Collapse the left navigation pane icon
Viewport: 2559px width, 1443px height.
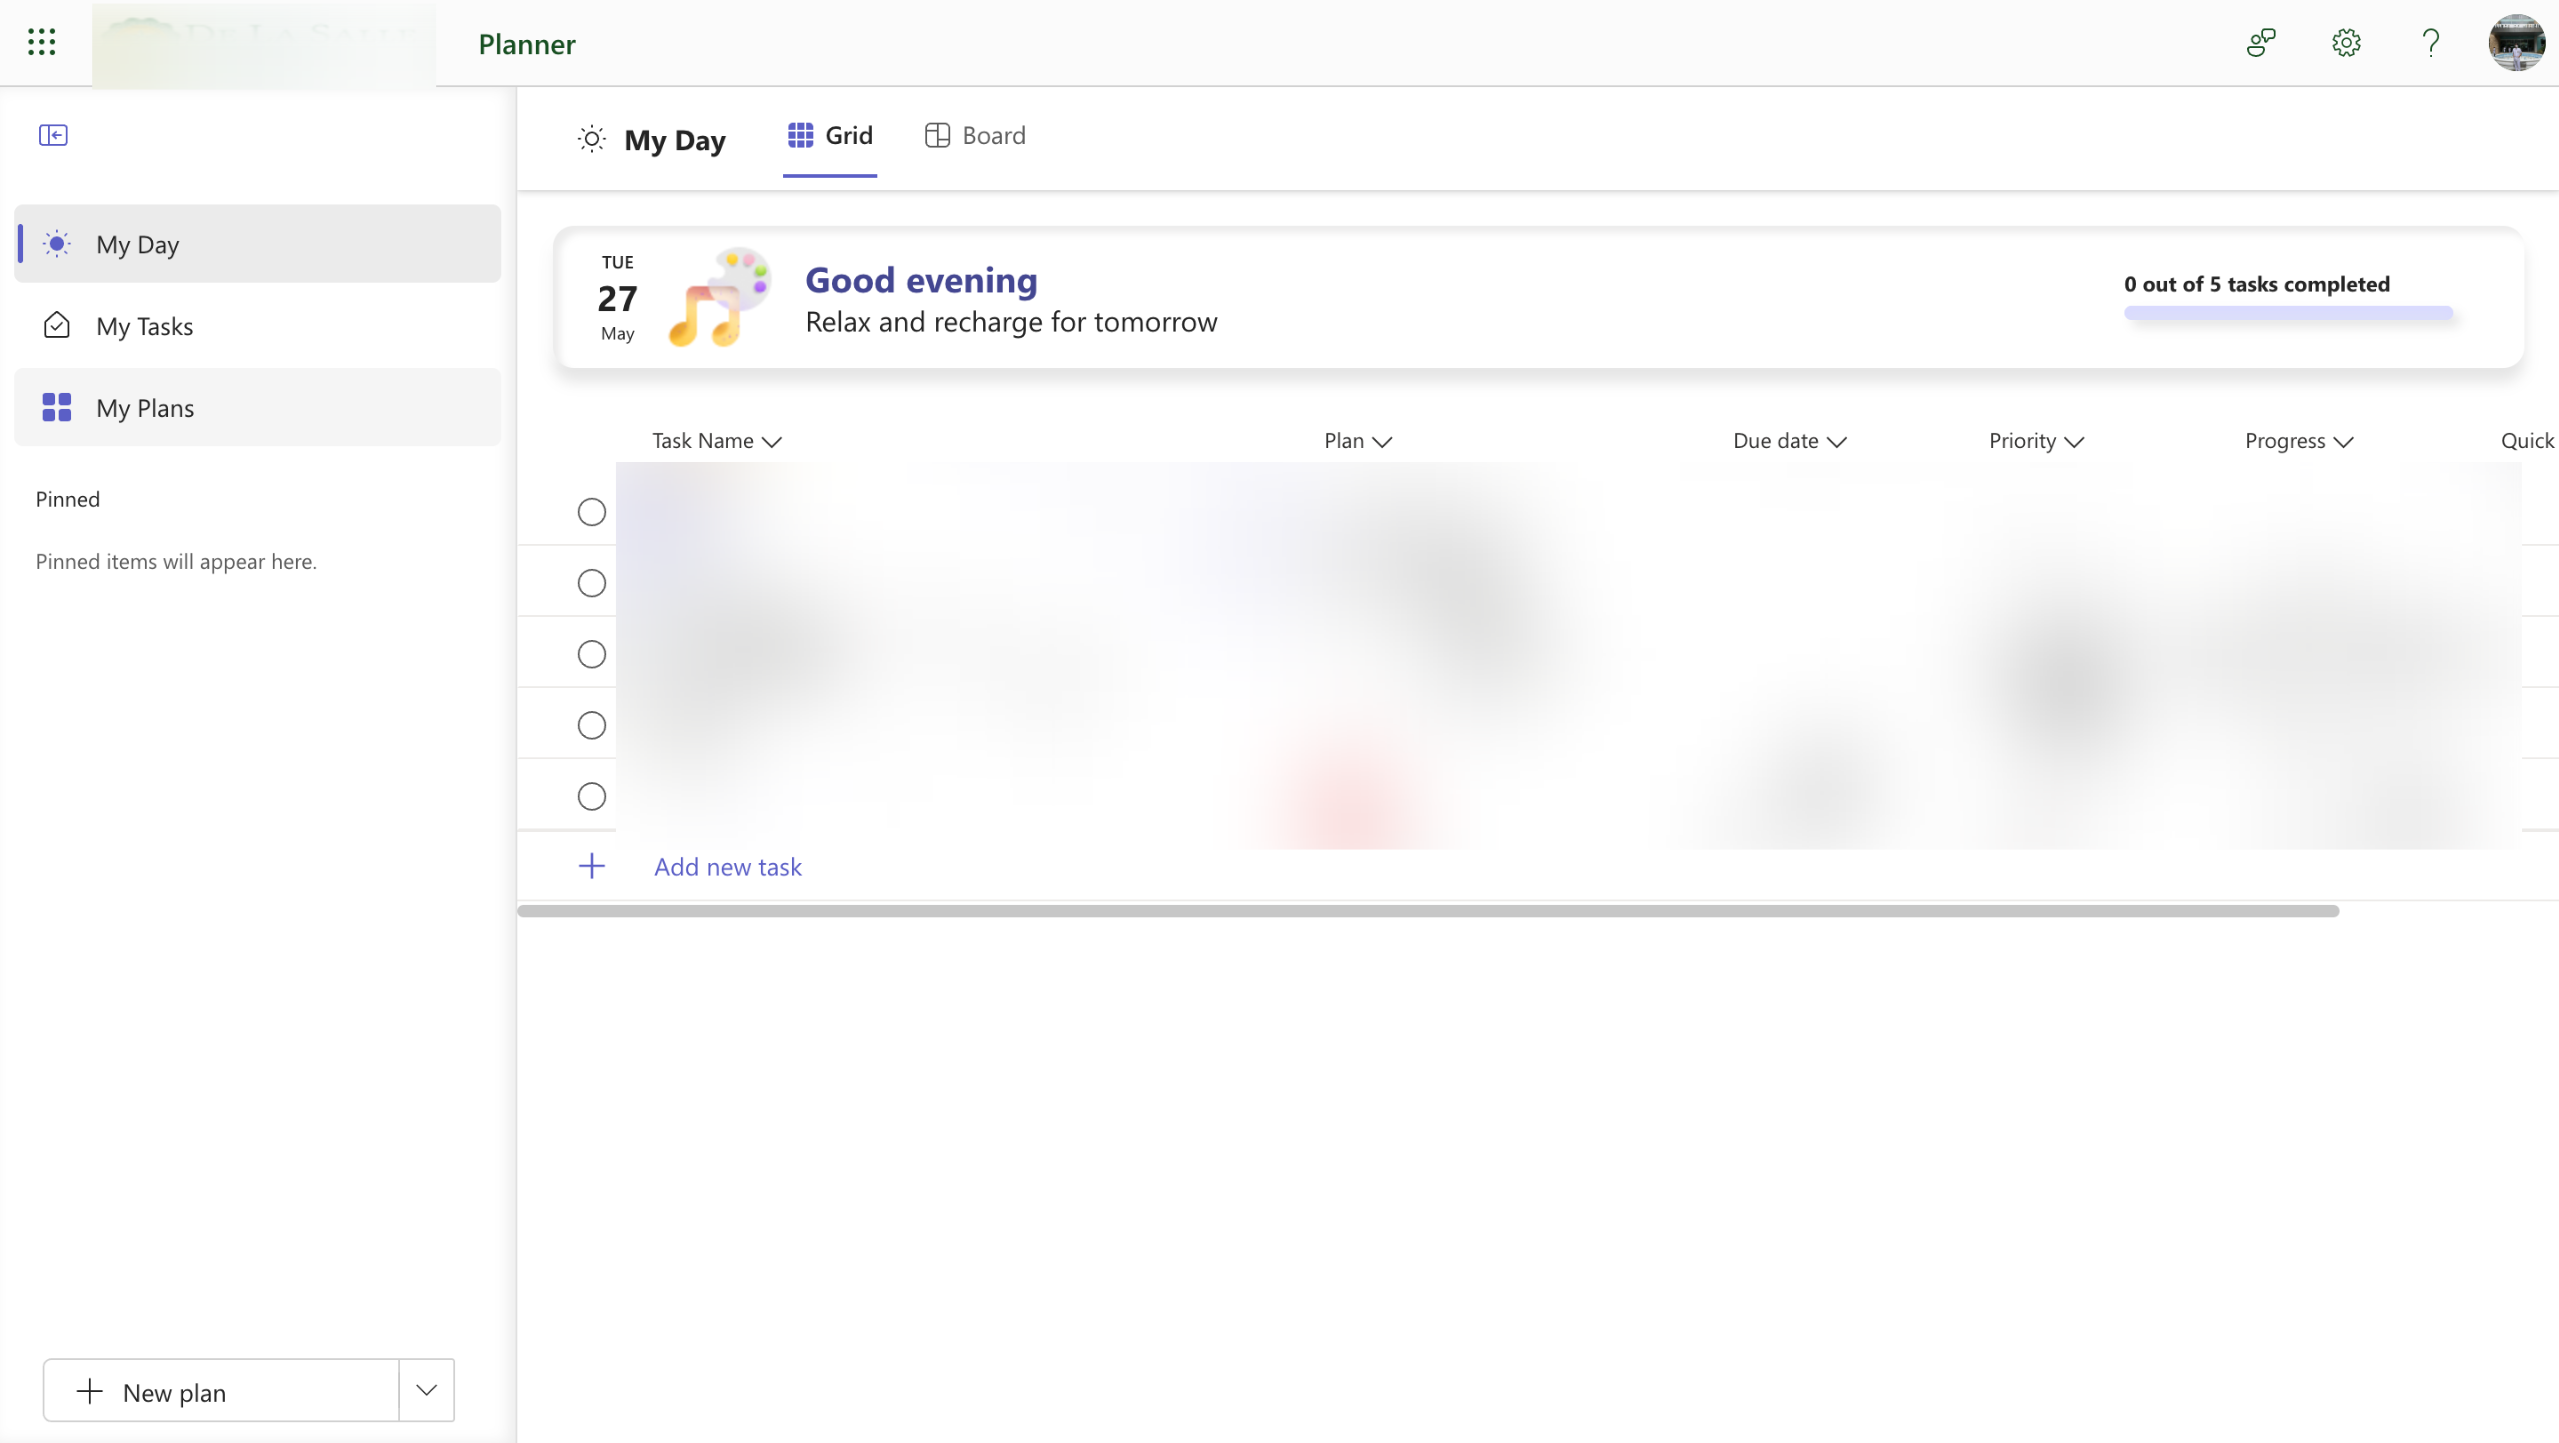[x=53, y=135]
